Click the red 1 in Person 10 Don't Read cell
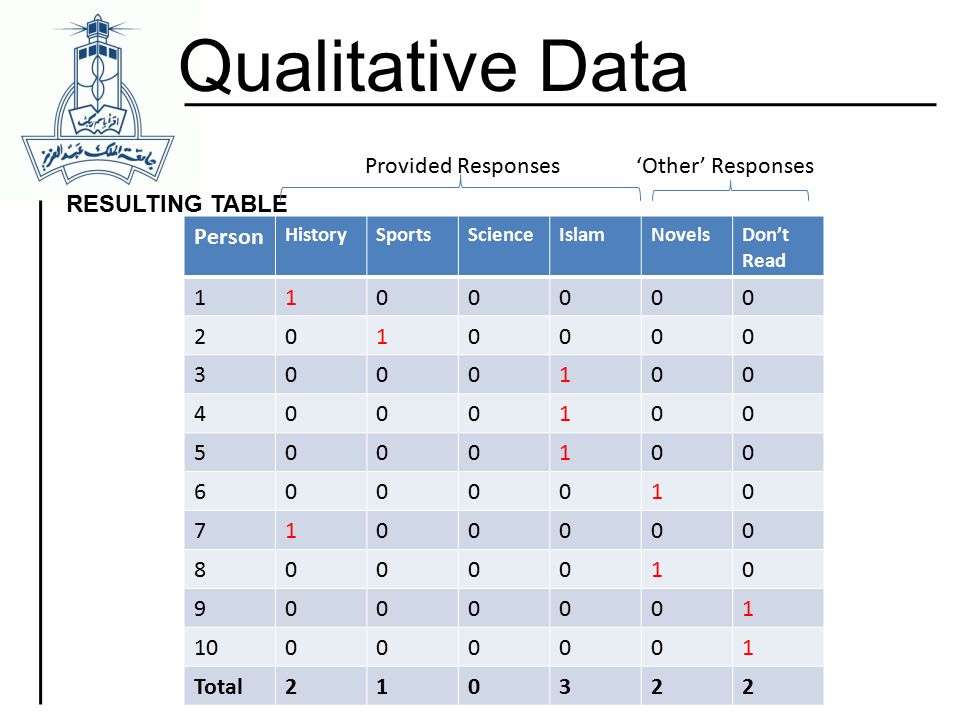This screenshot has width=960, height=720. point(748,648)
